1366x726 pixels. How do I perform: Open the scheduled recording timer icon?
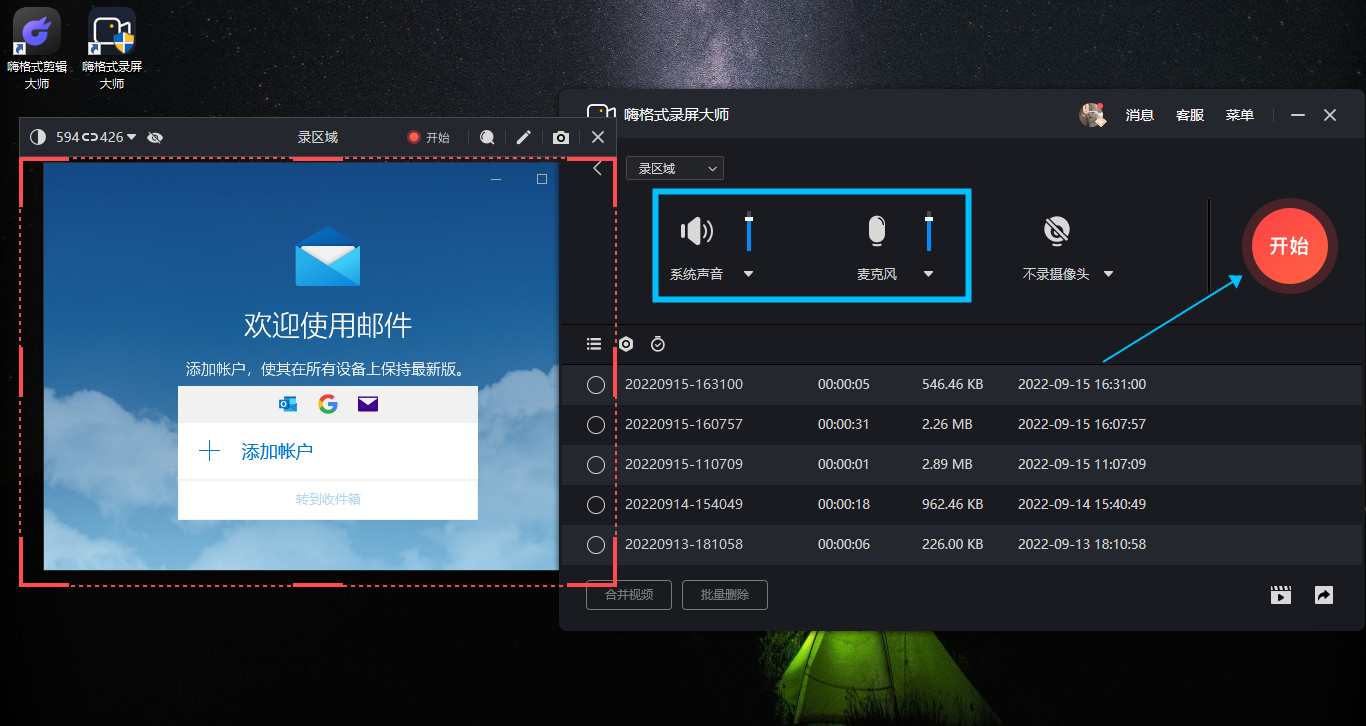[x=657, y=344]
